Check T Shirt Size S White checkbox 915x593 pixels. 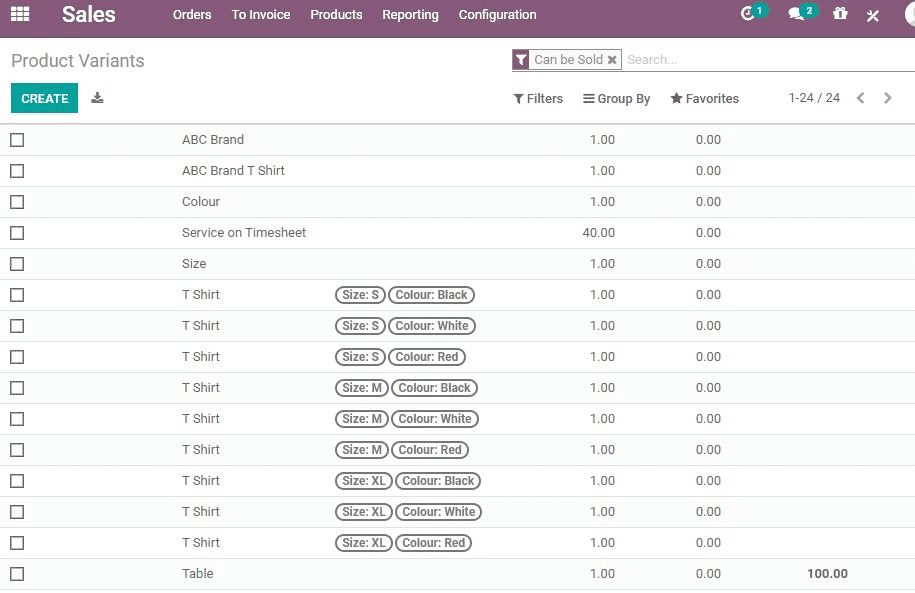point(17,326)
